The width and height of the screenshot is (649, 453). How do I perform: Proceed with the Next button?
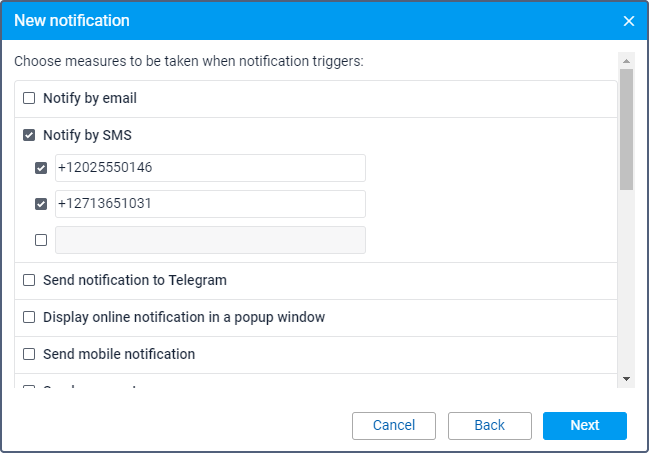pyautogui.click(x=585, y=426)
